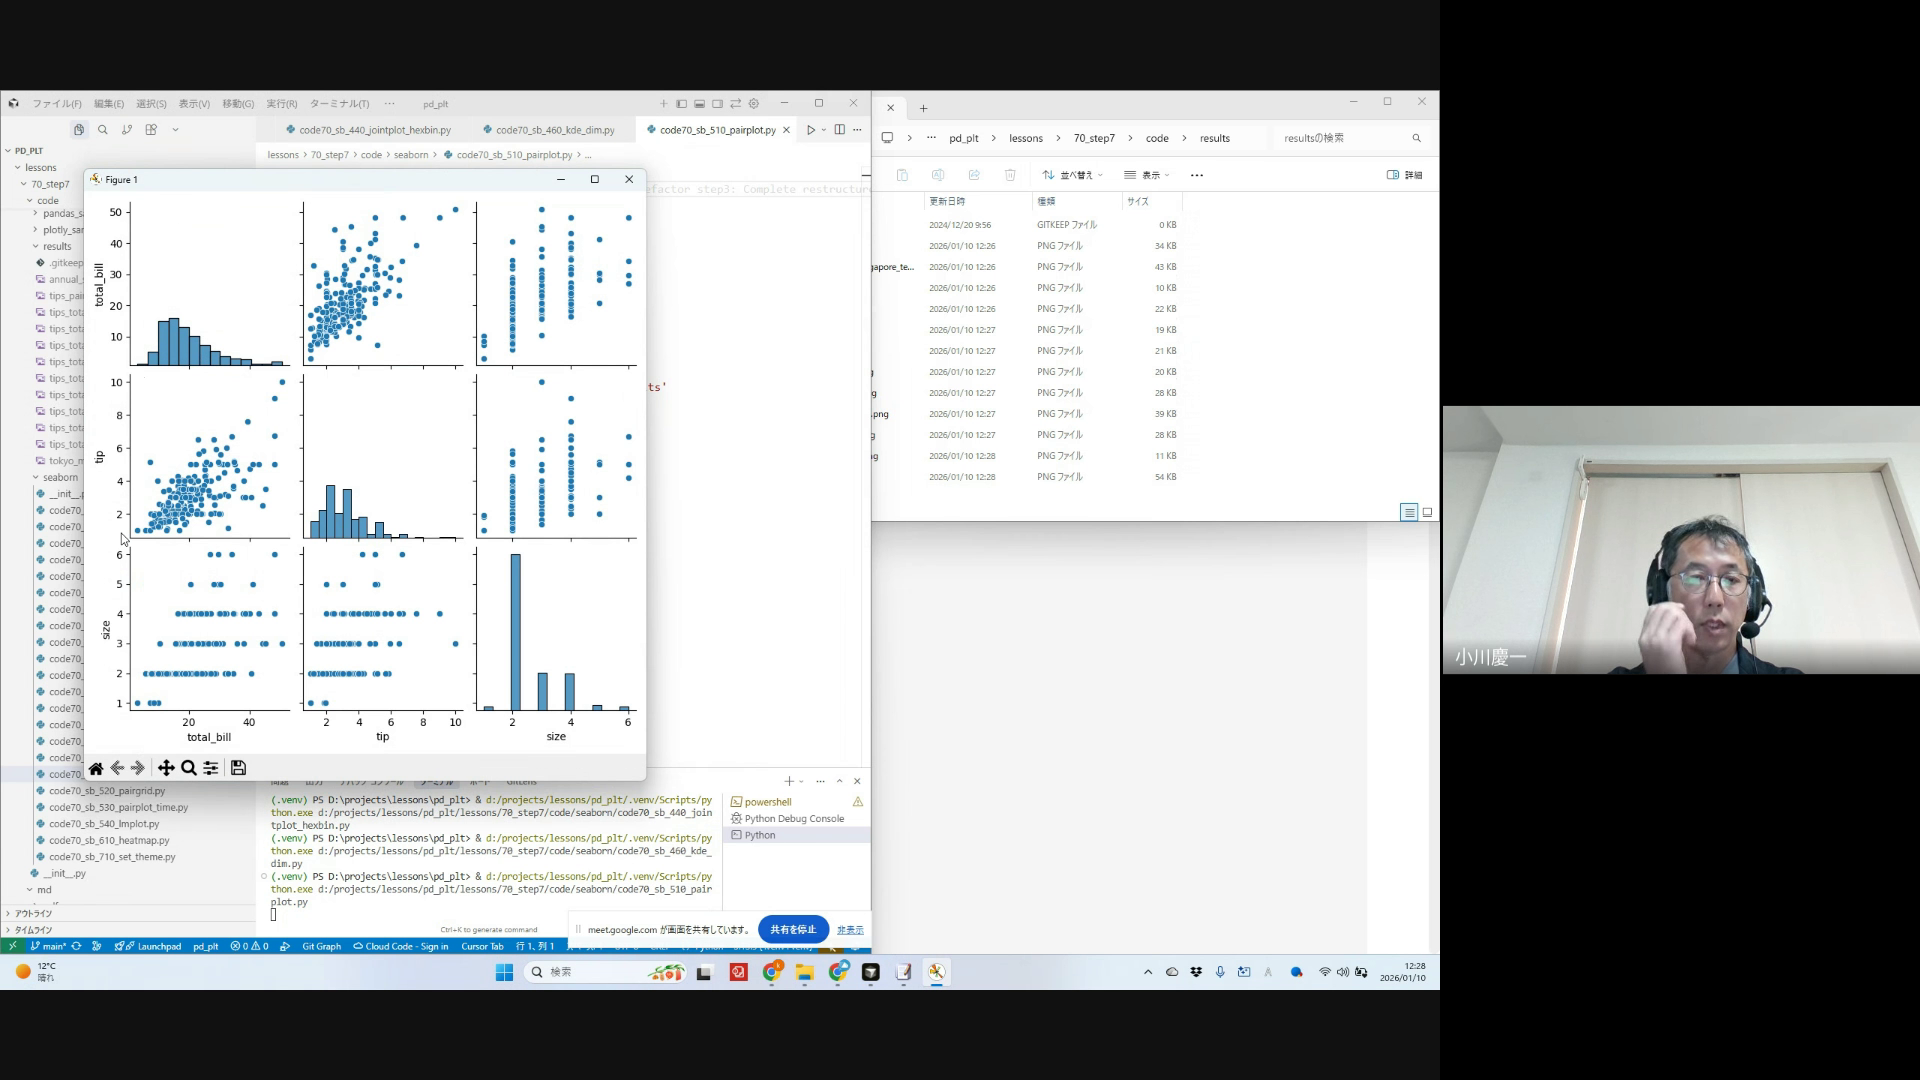Open the 並べ替え sort dropdown

(1072, 175)
